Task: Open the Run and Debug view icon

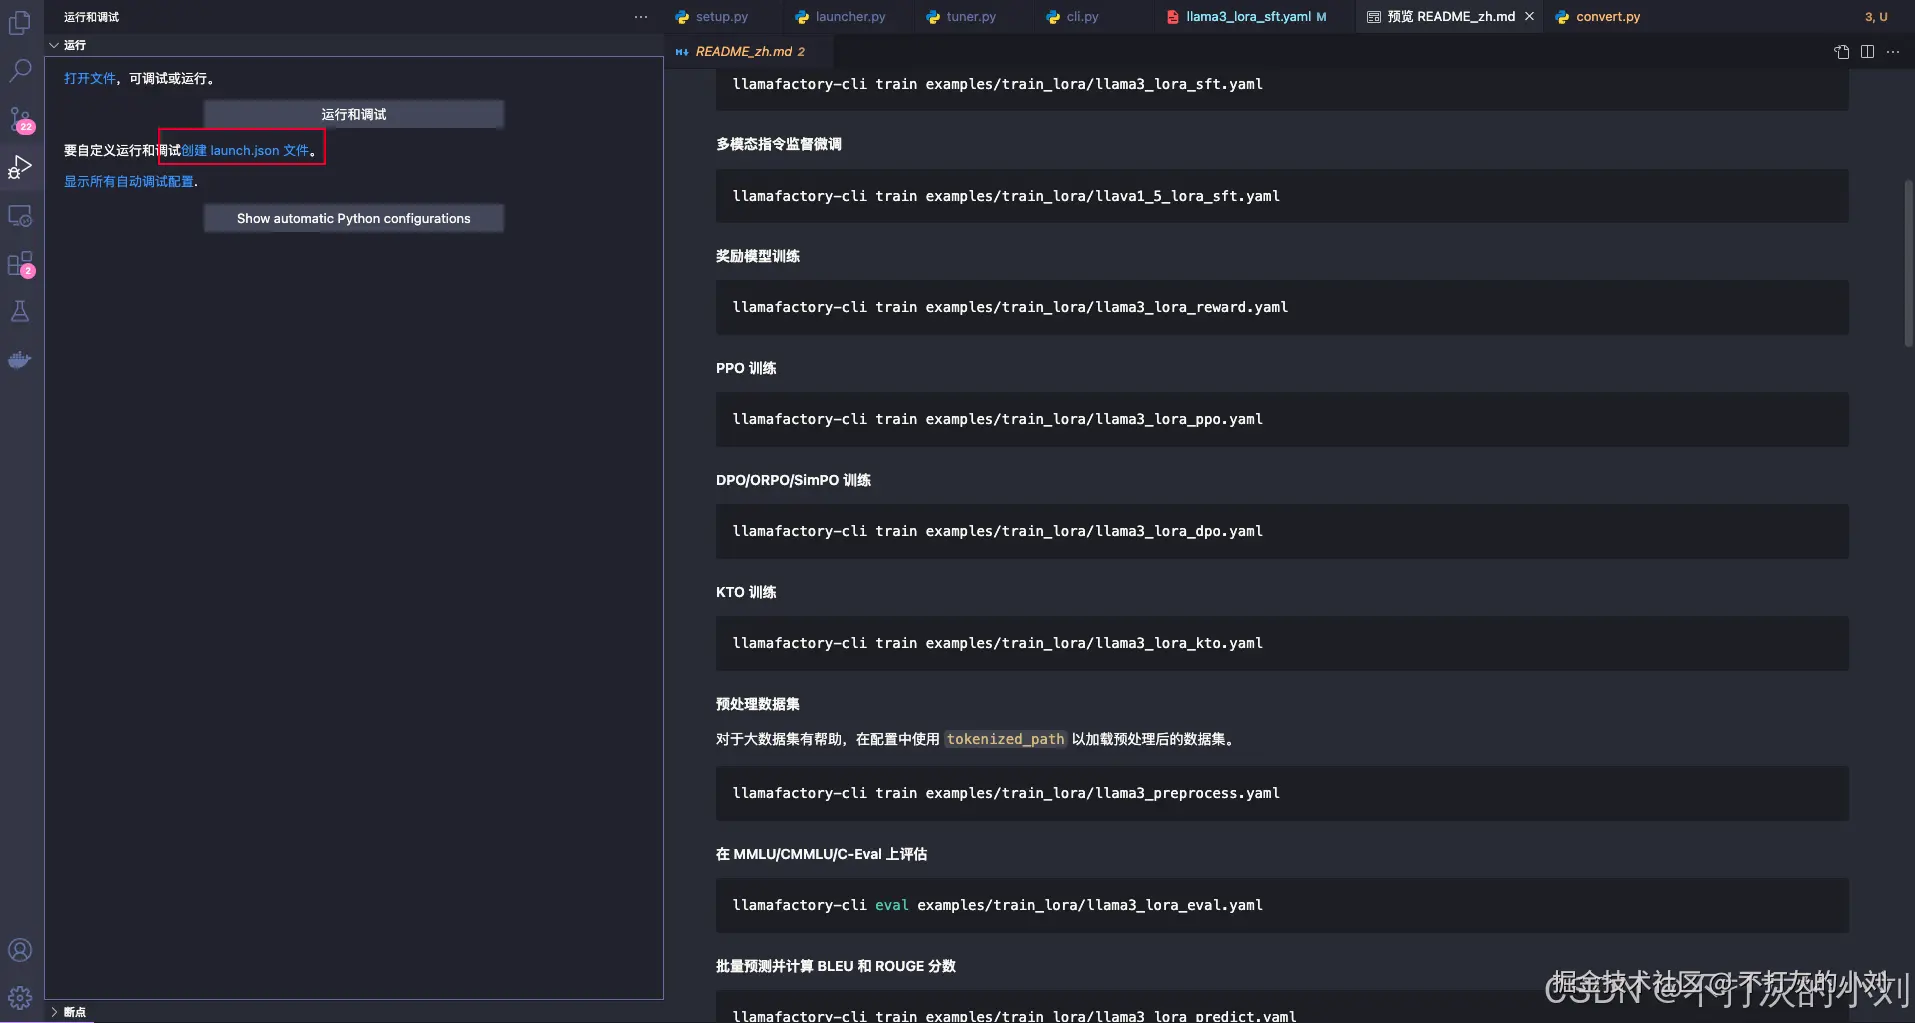Action: [20, 167]
